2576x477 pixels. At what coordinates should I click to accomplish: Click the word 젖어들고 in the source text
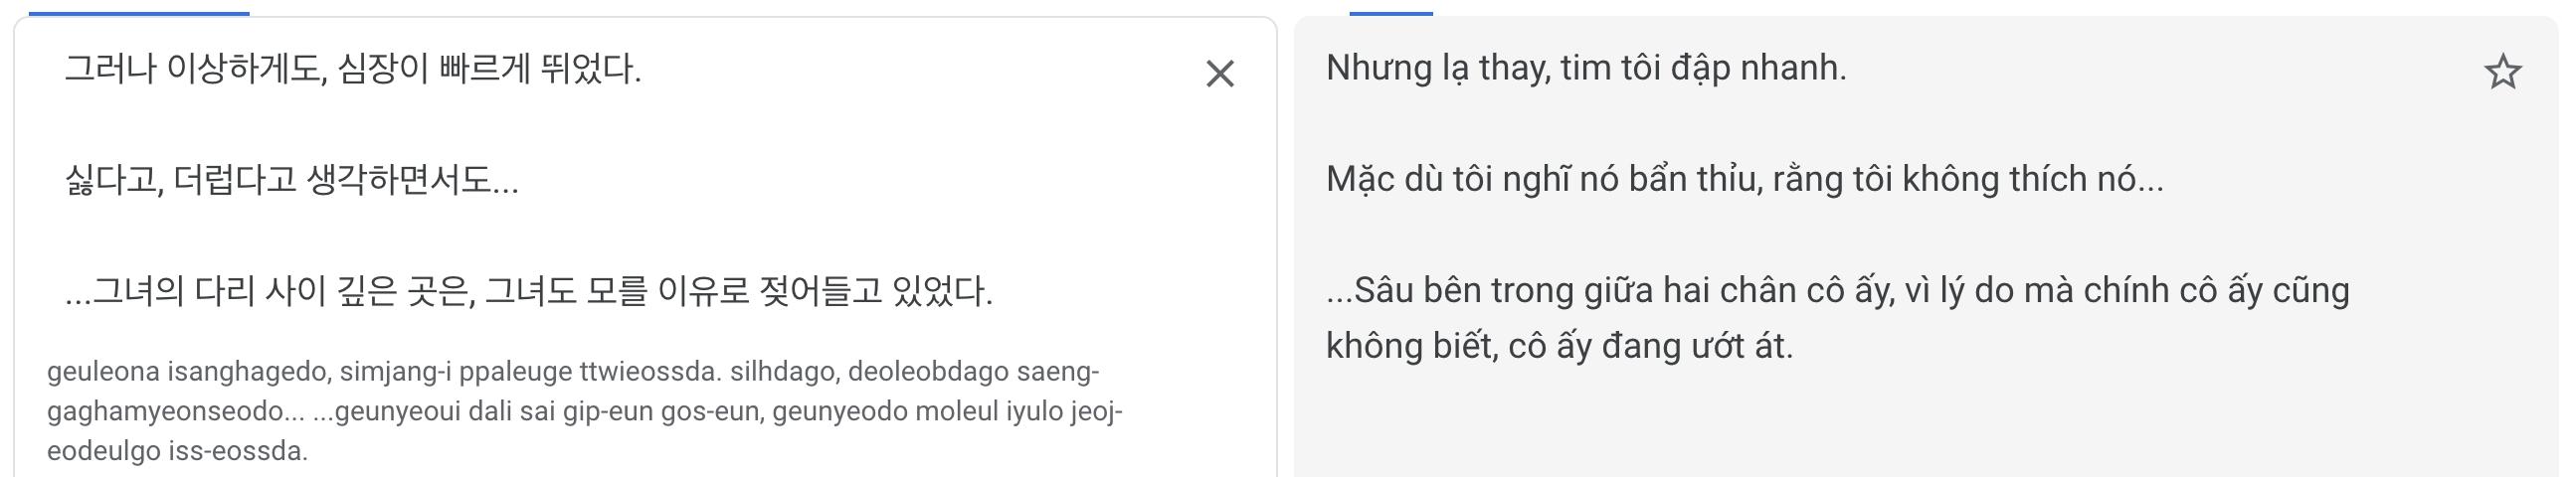pos(820,291)
